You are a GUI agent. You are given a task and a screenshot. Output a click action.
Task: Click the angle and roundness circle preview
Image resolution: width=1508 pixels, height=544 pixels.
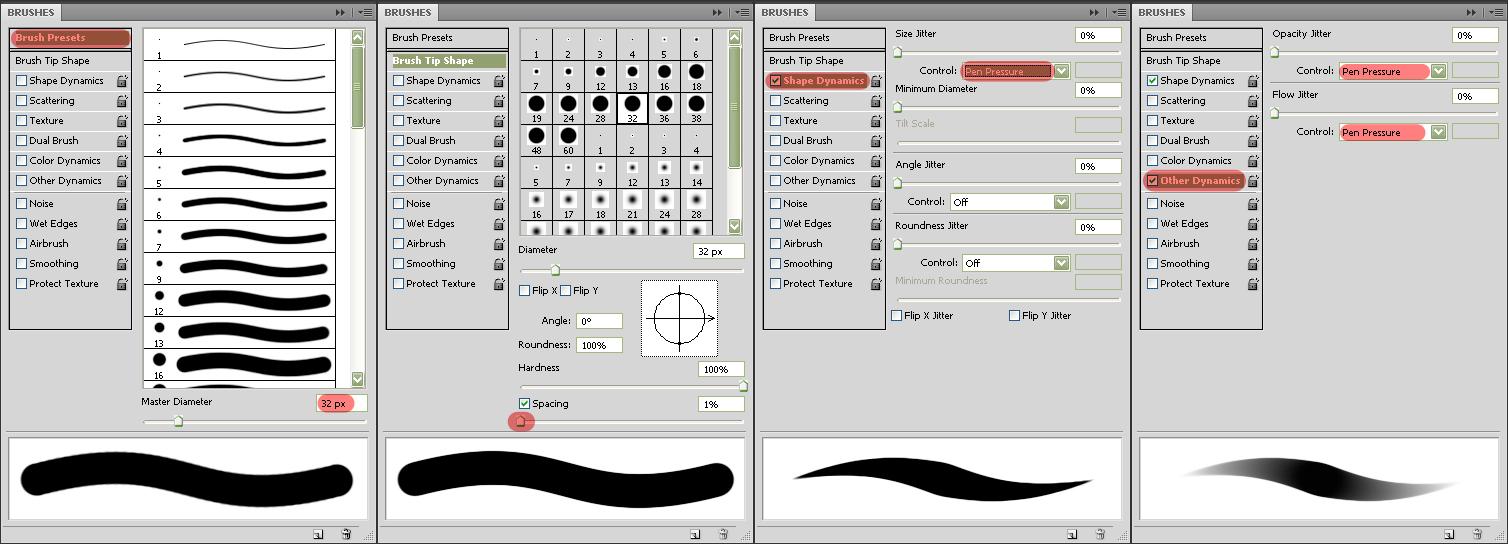679,318
